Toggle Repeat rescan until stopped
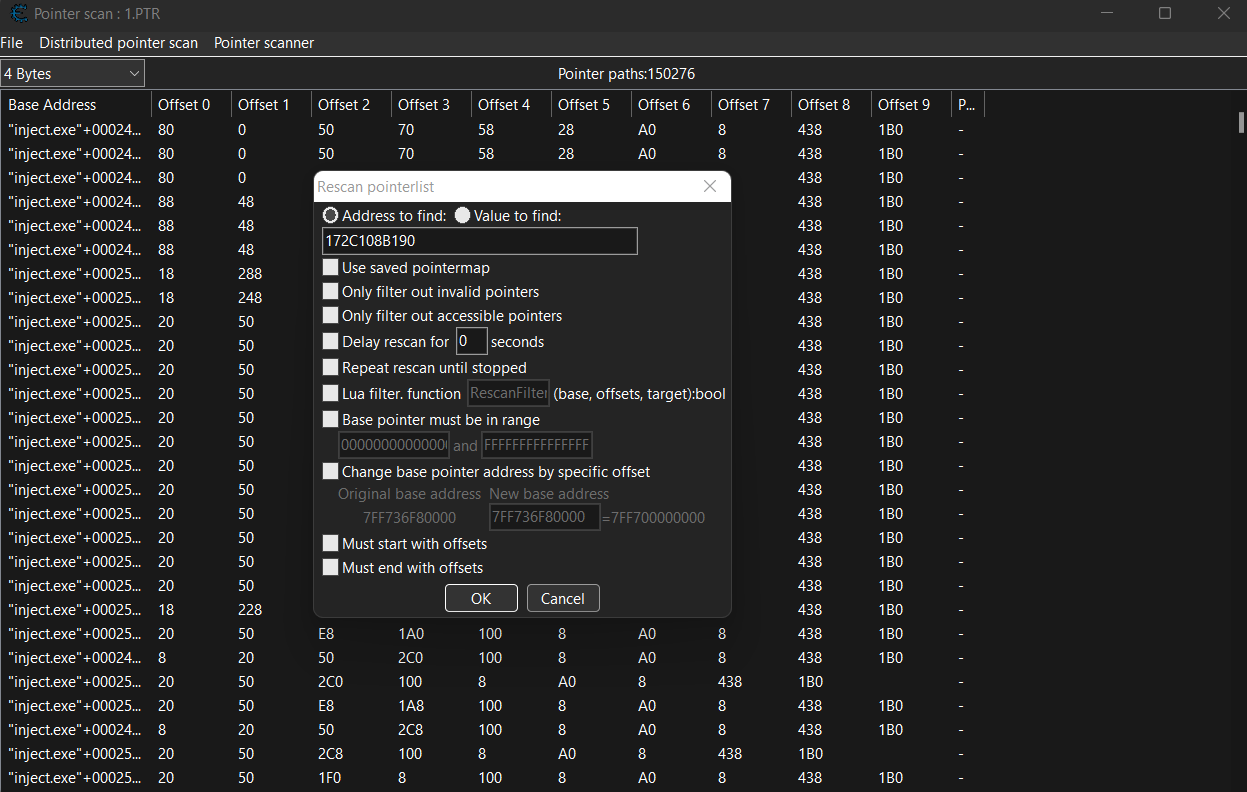 click(331, 368)
